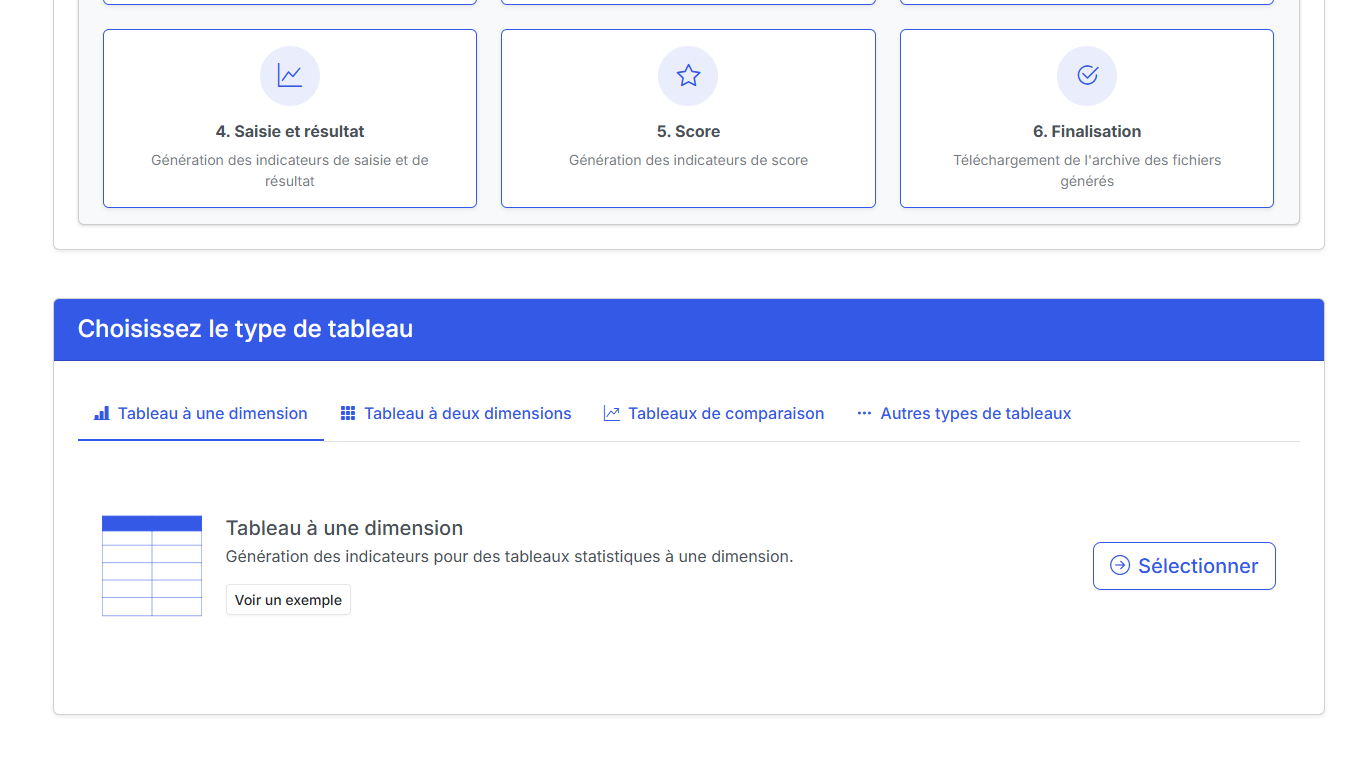Click the "5. Score" card title

tap(688, 131)
